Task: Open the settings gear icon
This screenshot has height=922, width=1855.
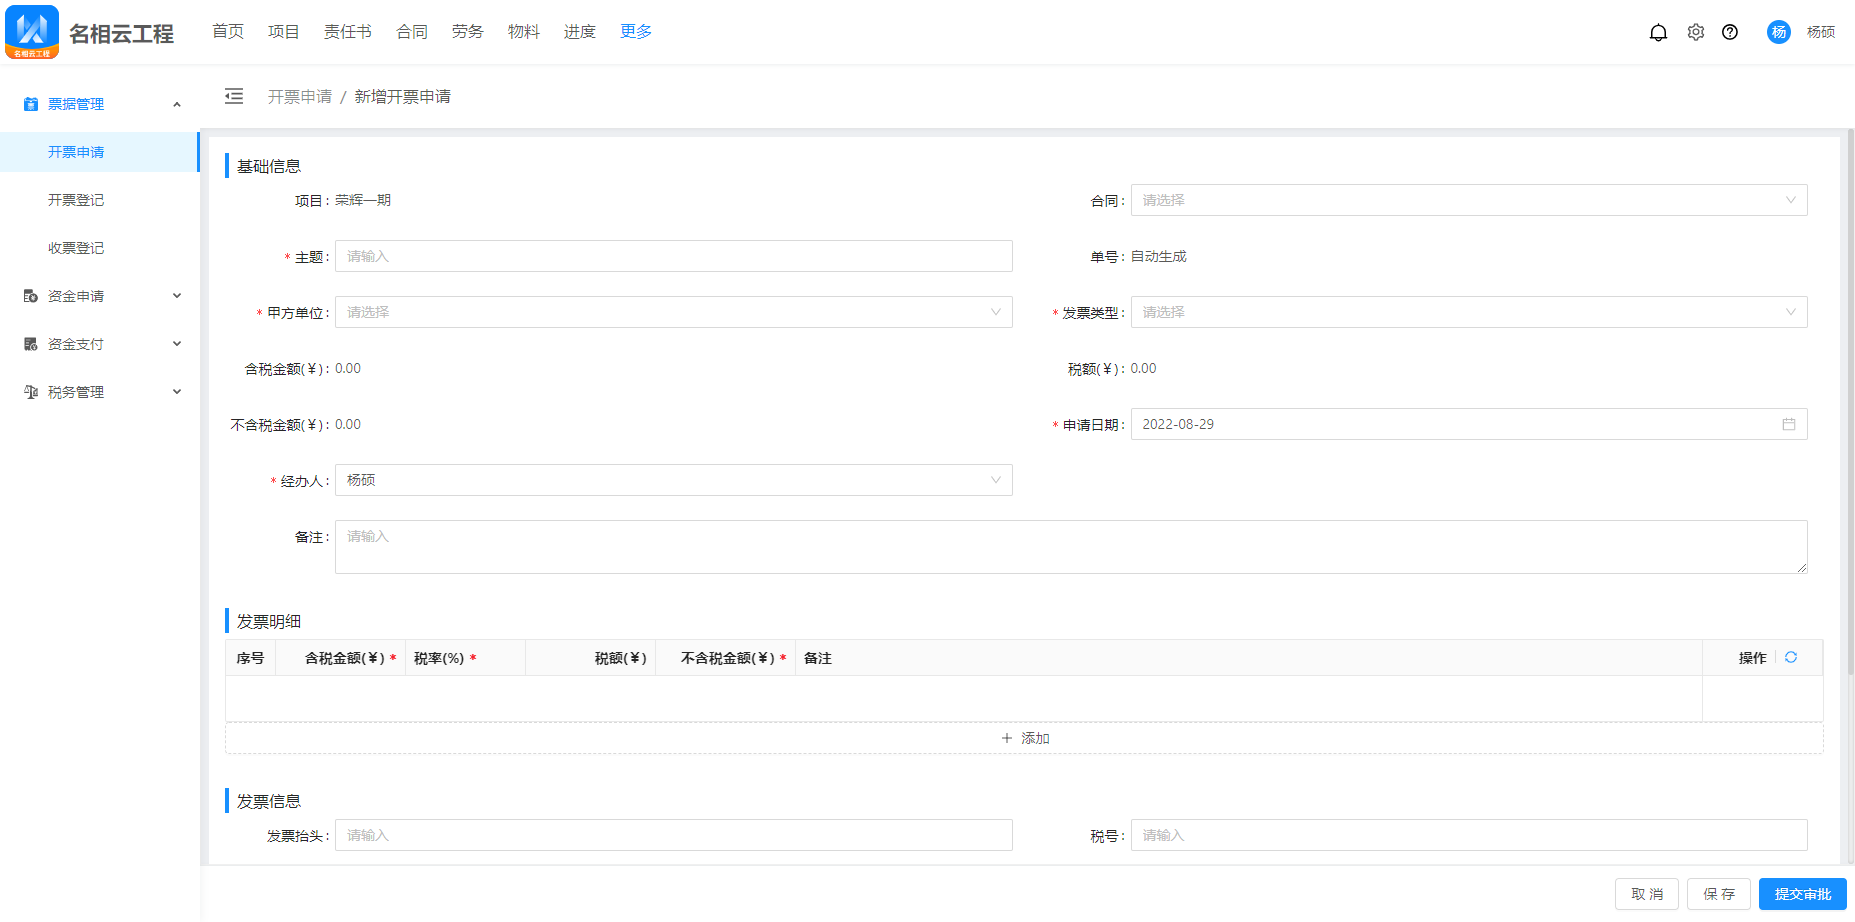Action: point(1696,32)
